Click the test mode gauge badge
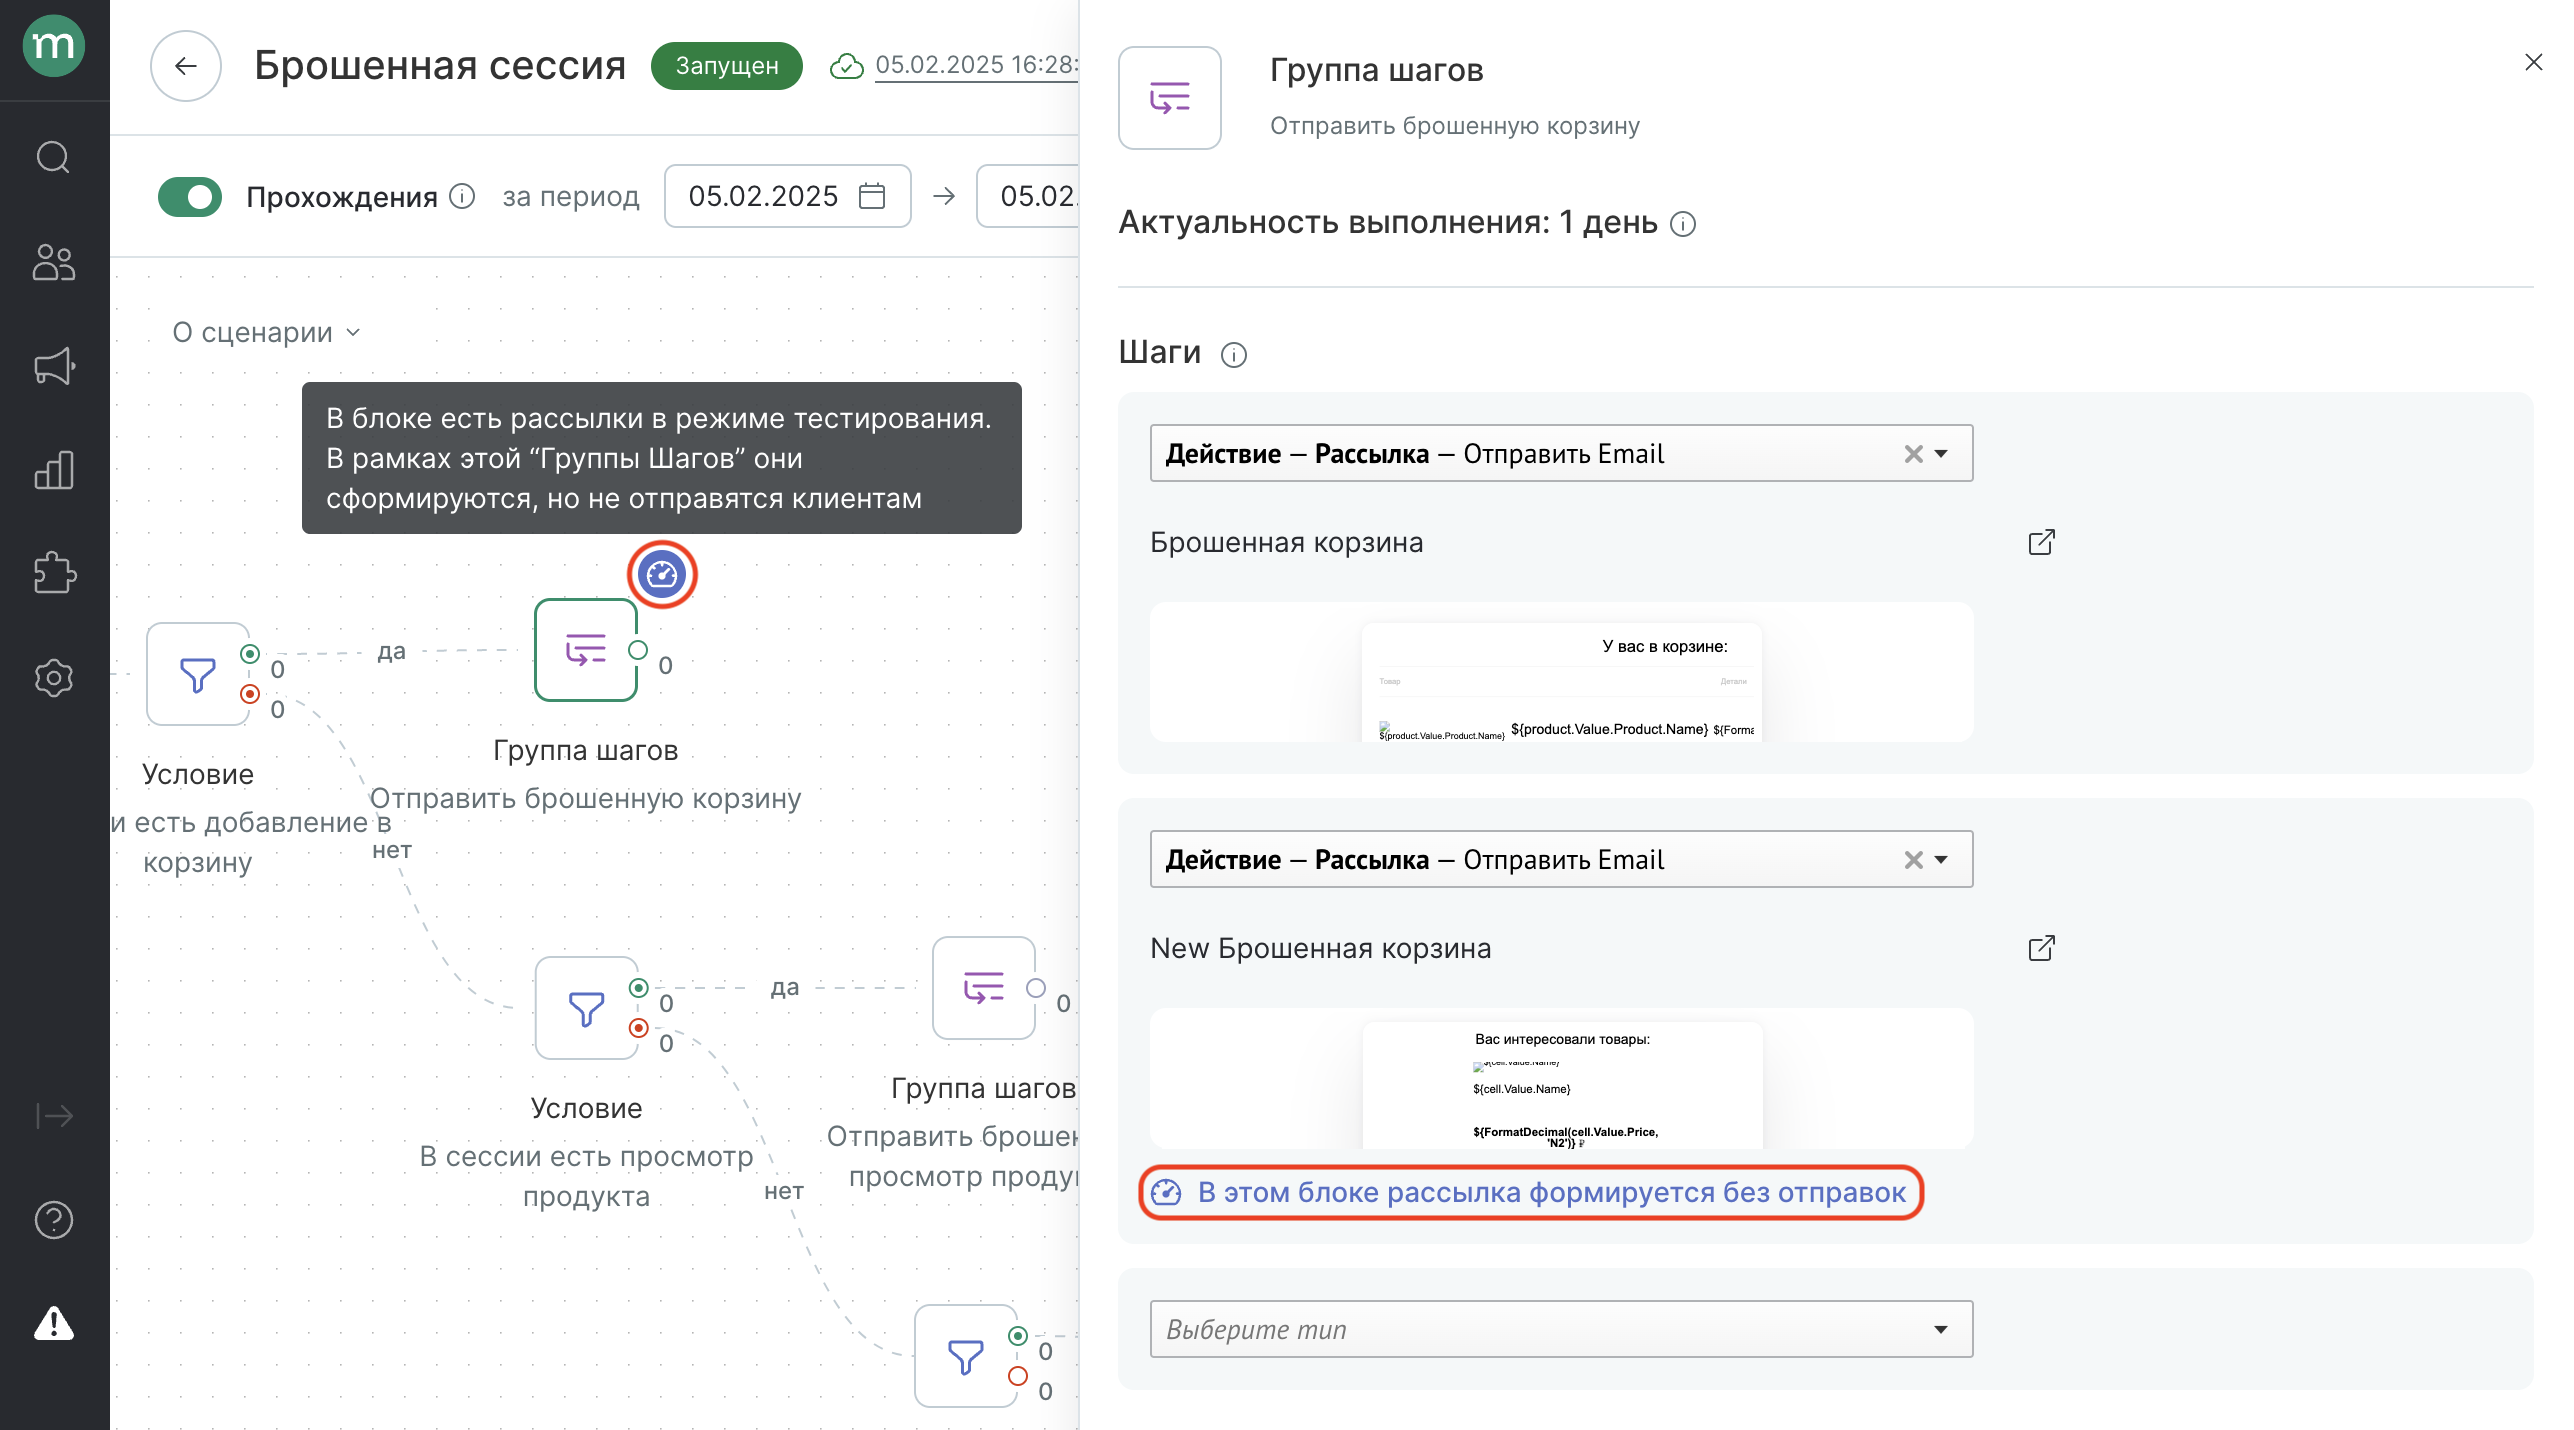Viewport: 2574px width, 1430px height. point(662,575)
